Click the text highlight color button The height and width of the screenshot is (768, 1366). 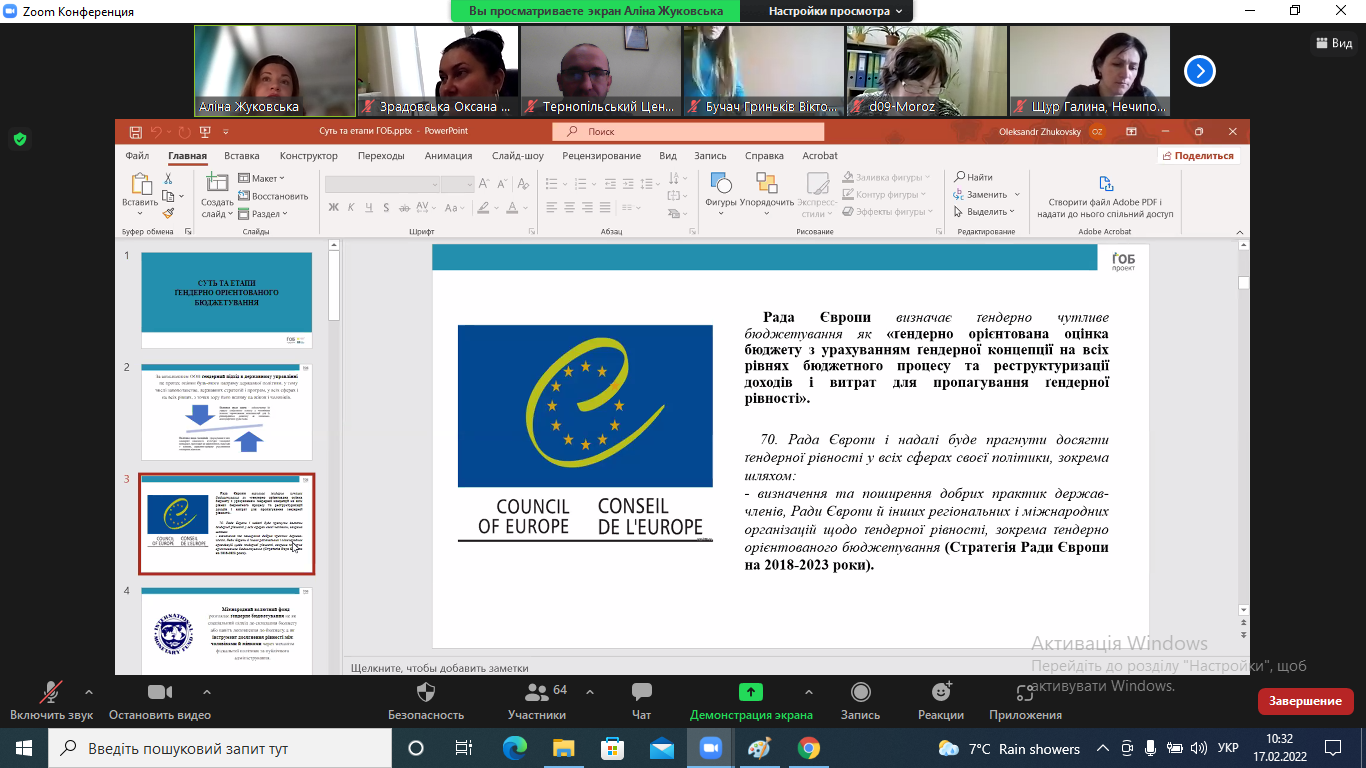point(484,208)
